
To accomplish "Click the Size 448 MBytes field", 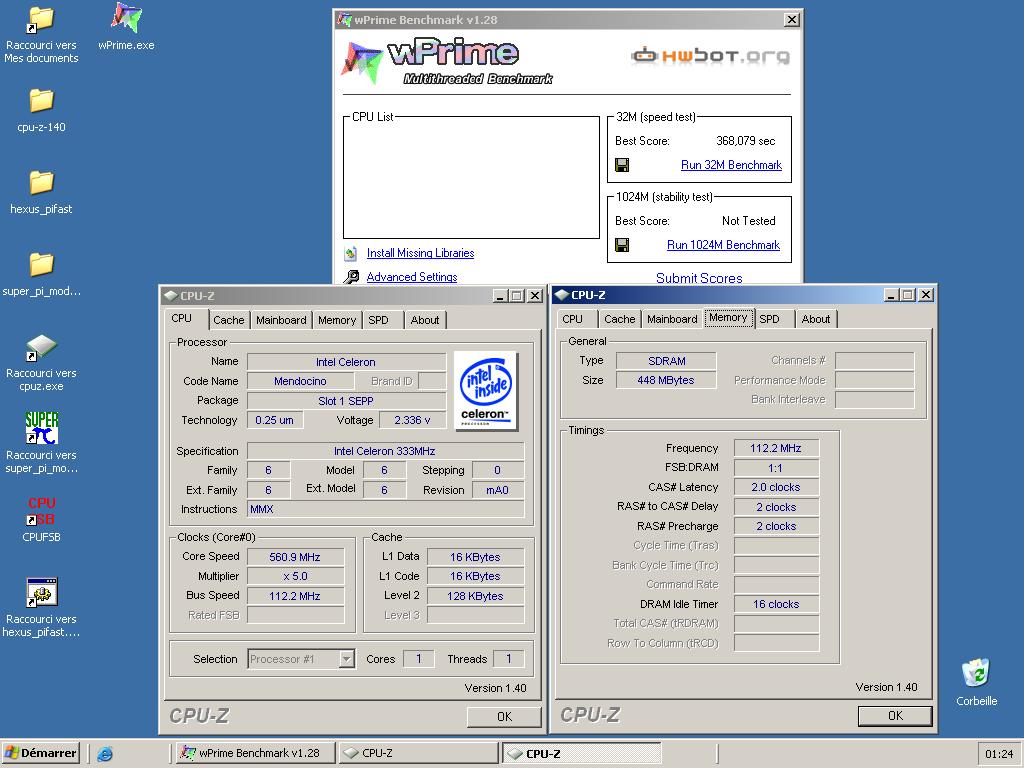I will tap(666, 380).
